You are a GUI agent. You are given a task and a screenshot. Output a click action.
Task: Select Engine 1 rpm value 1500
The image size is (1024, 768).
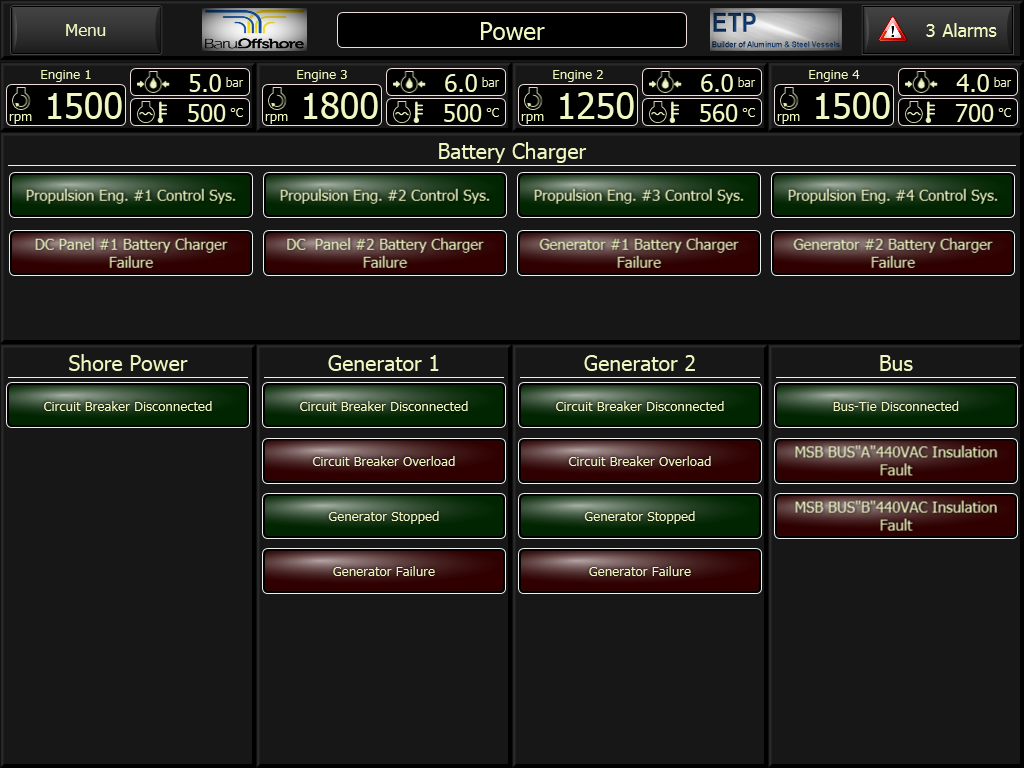[84, 106]
